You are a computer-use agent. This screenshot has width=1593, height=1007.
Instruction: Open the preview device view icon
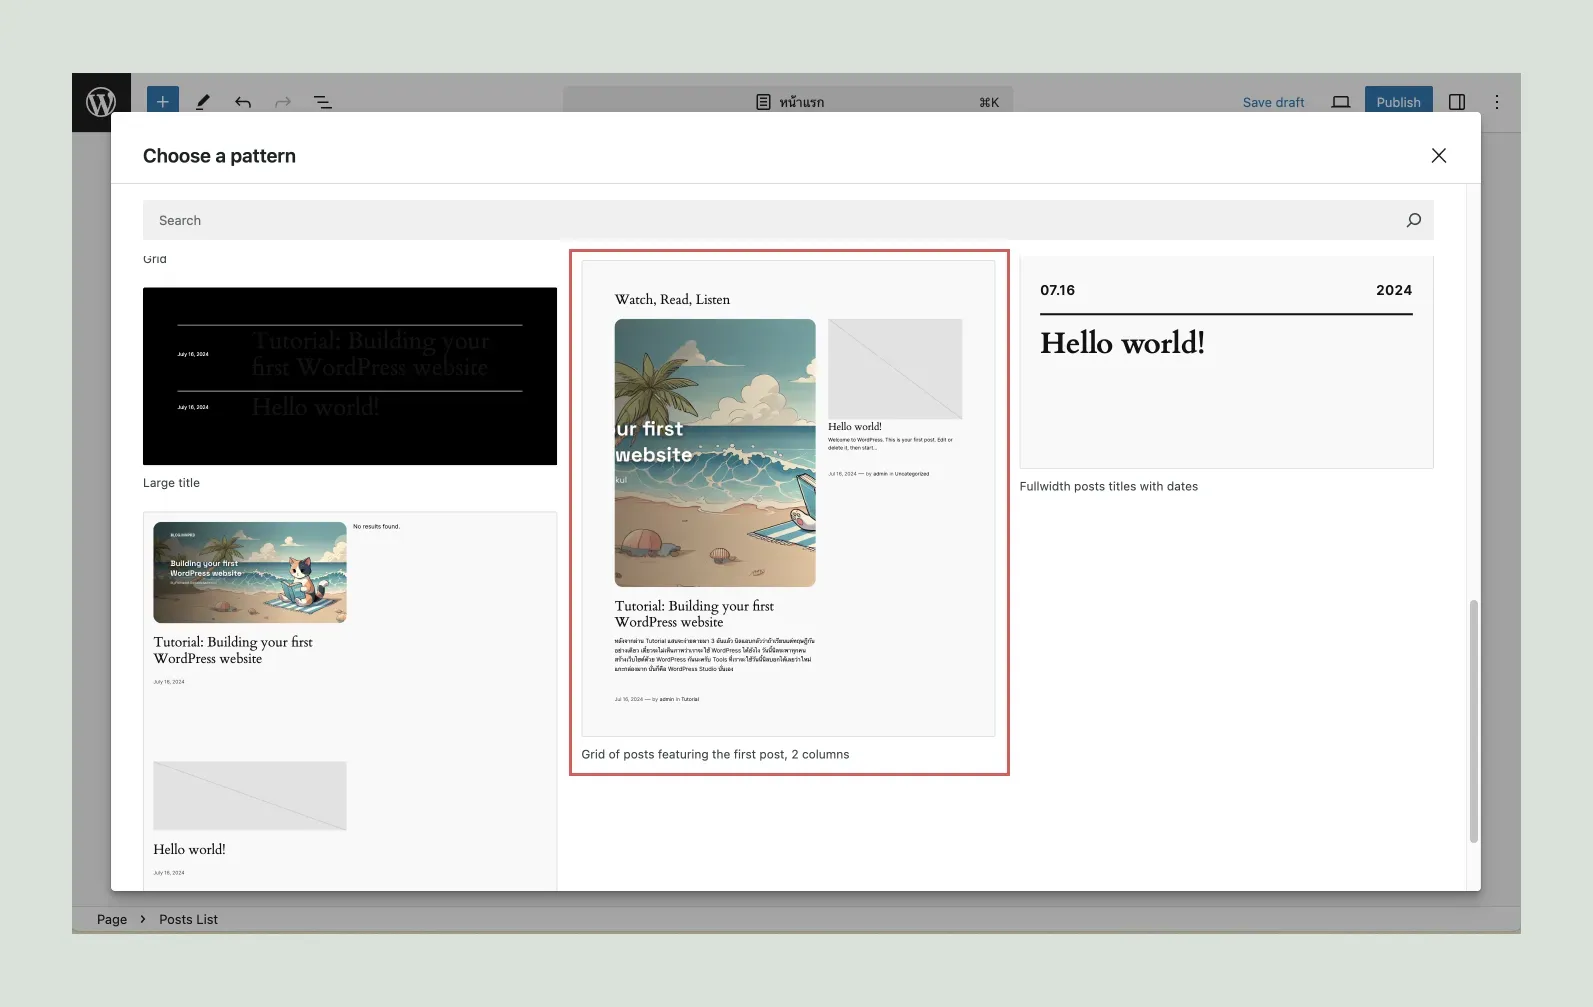click(1341, 102)
